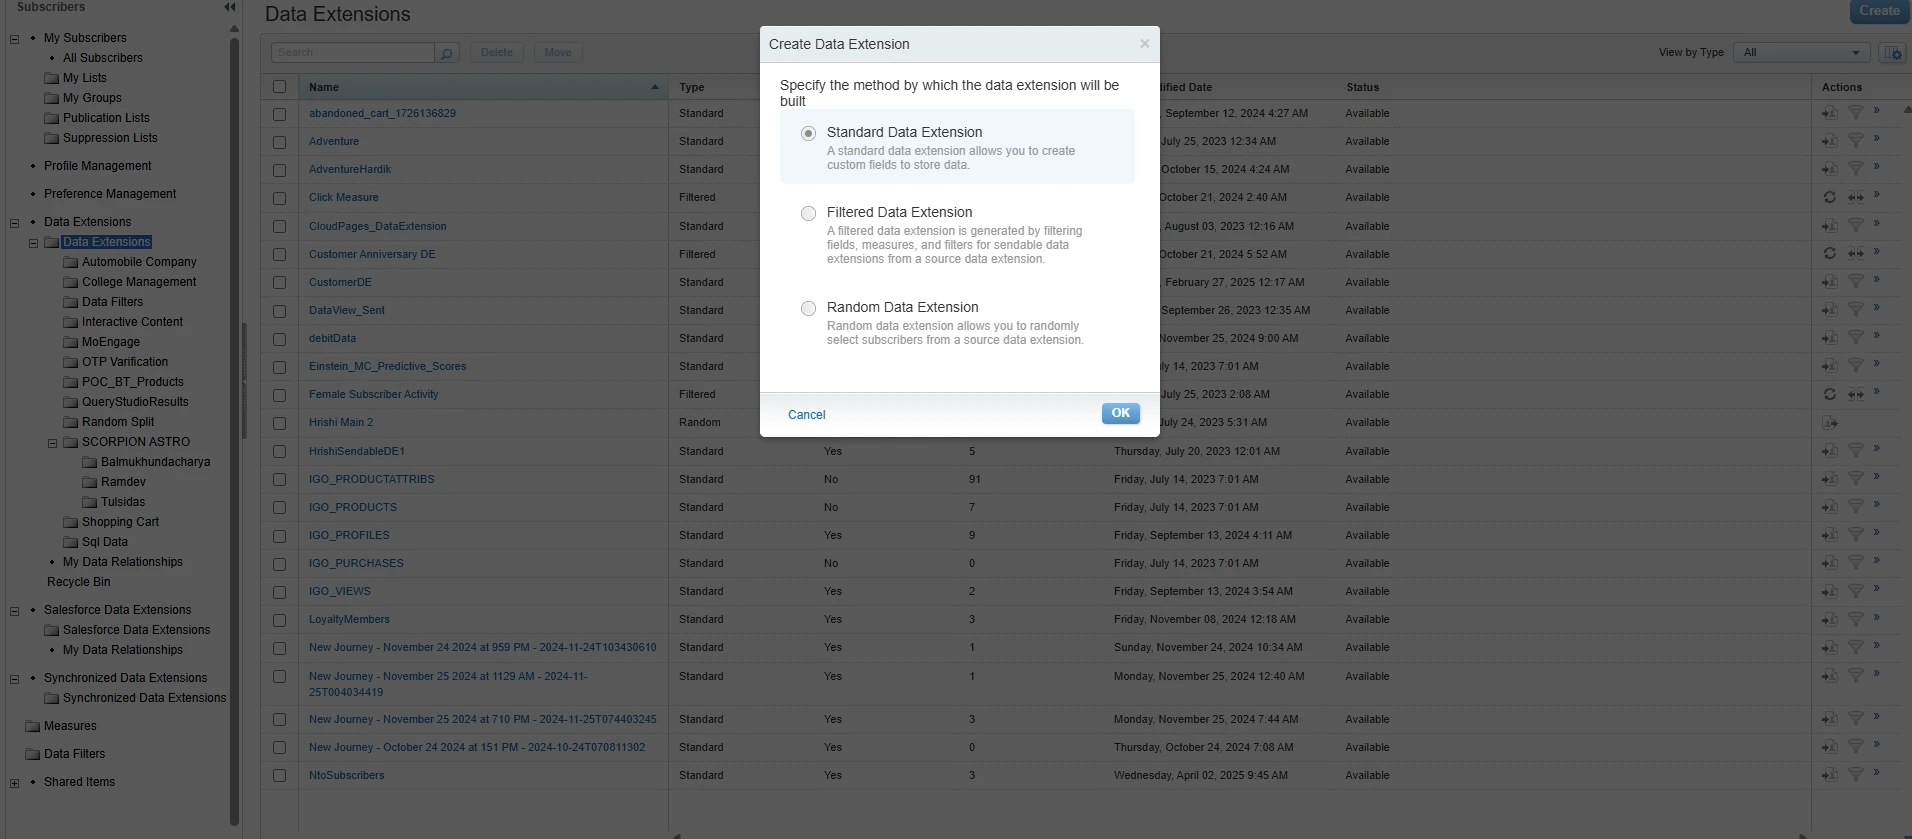Open the CloudPages_DataExtension link
The height and width of the screenshot is (839, 1912).
(x=378, y=226)
